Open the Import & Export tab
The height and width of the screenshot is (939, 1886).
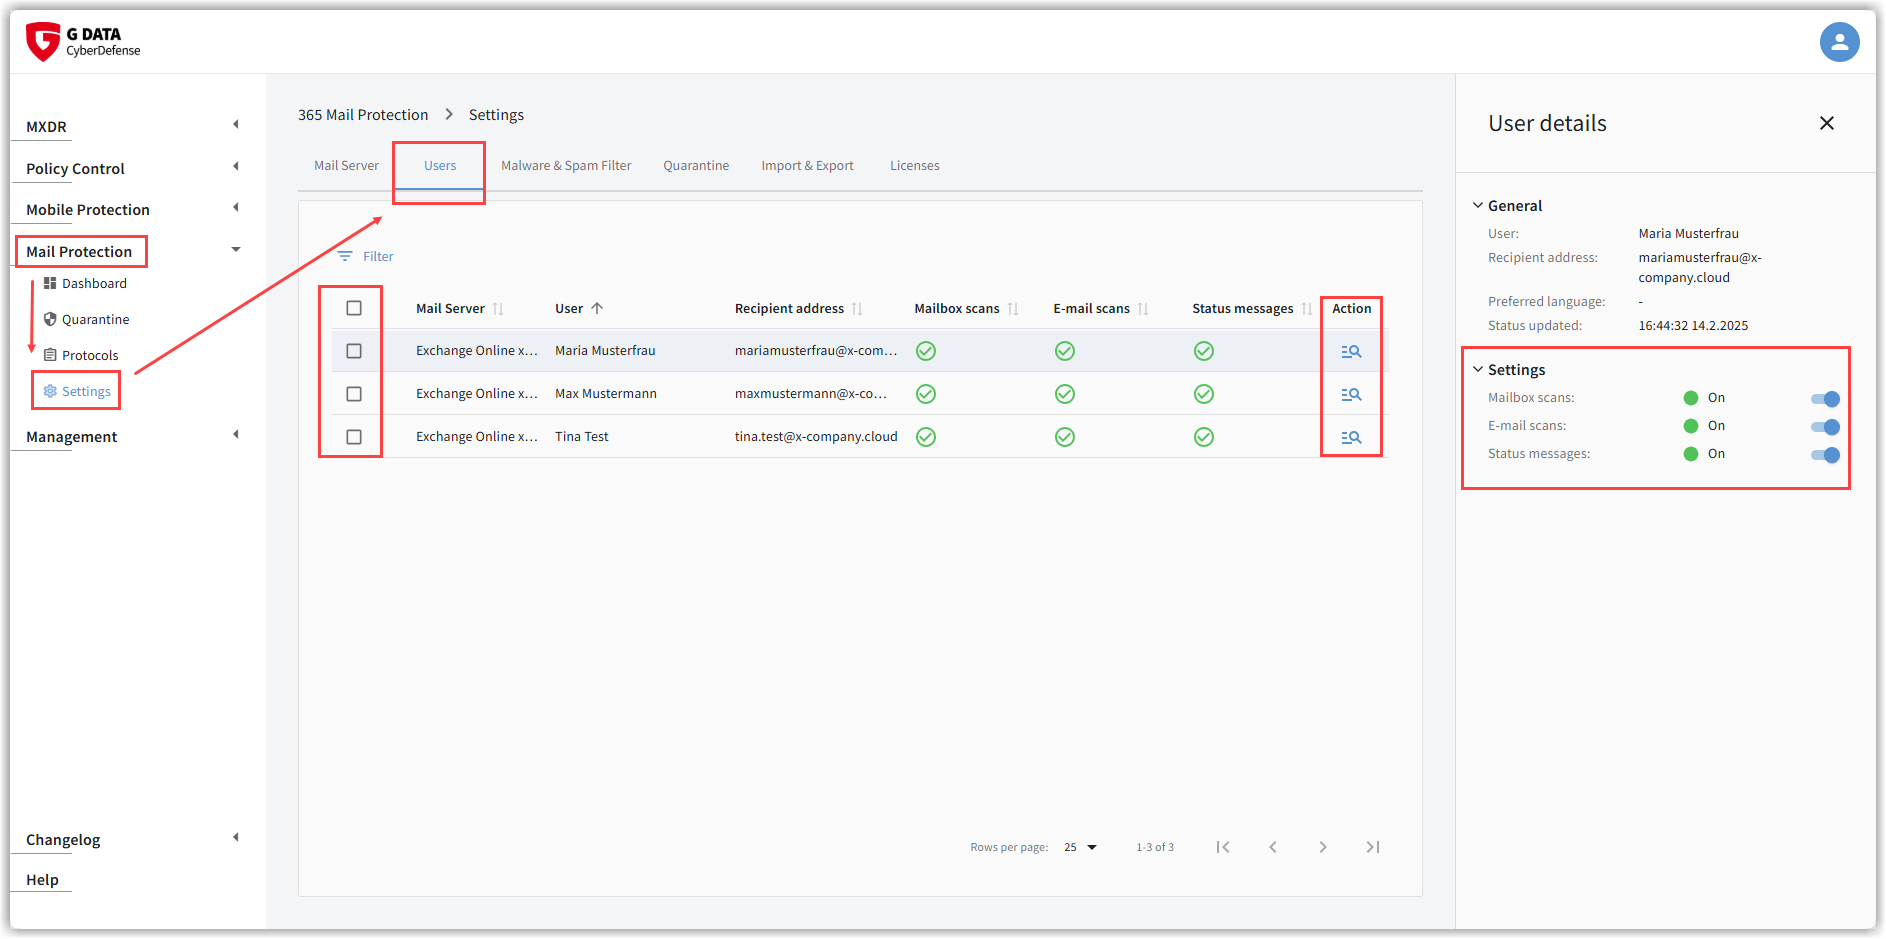point(807,166)
